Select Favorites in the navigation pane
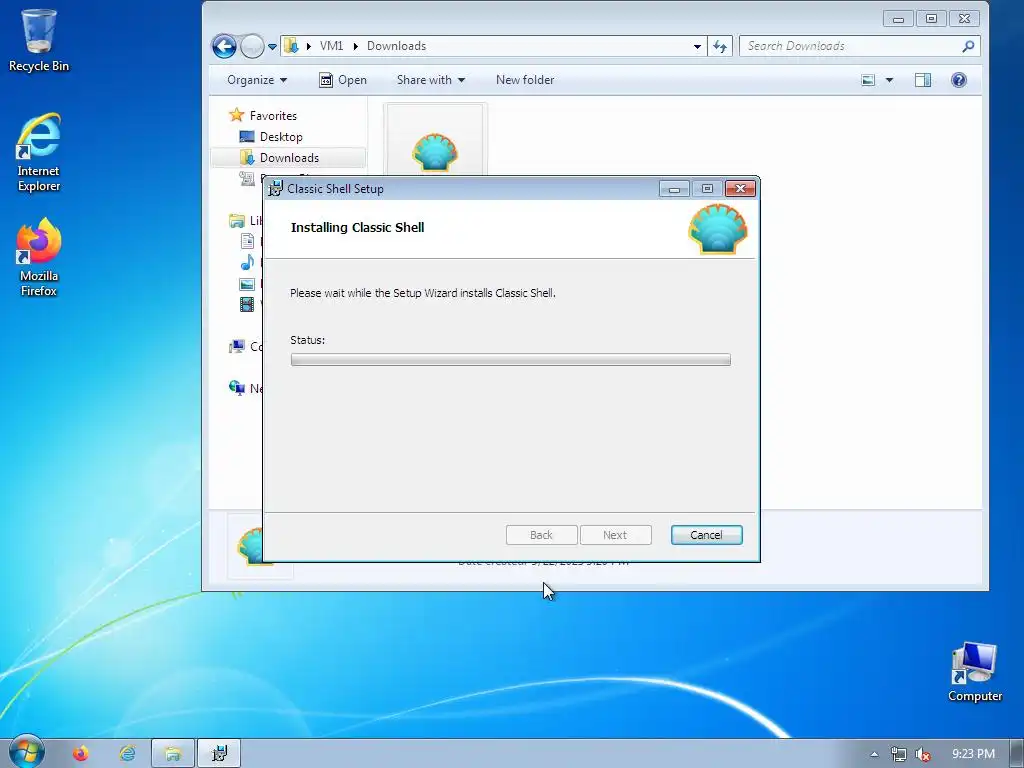The image size is (1024, 768). pos(273,116)
